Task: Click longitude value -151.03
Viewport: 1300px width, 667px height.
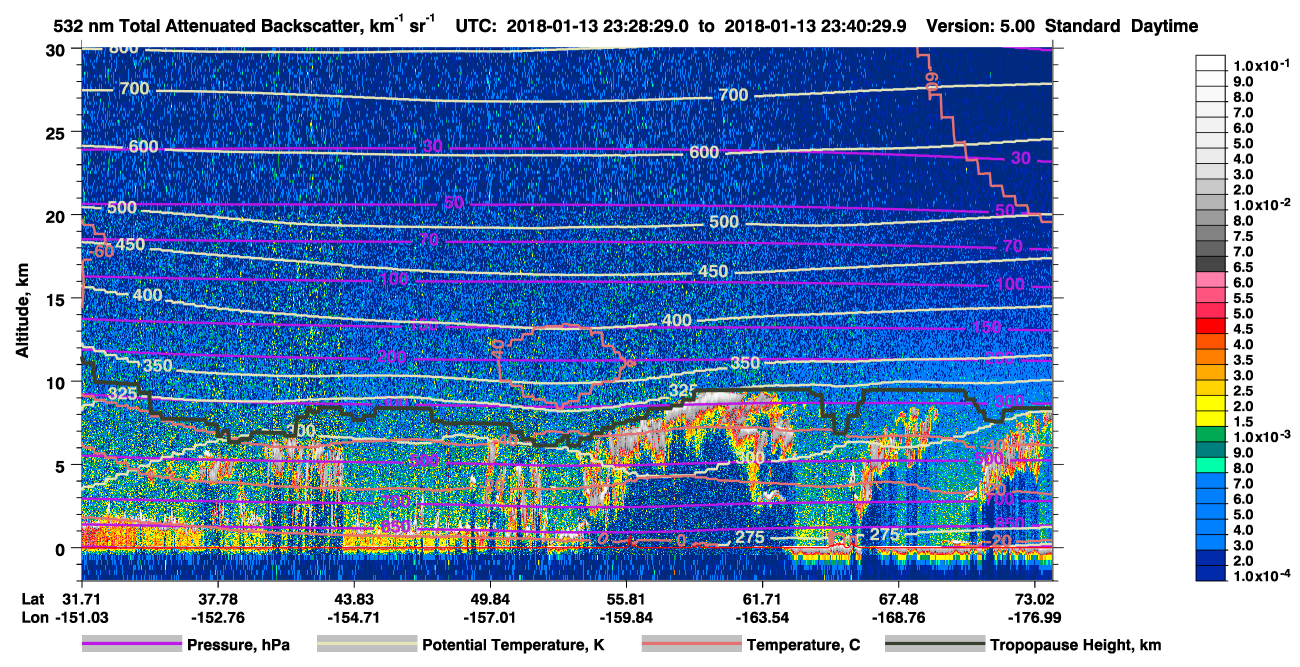Action: pyautogui.click(x=84, y=617)
